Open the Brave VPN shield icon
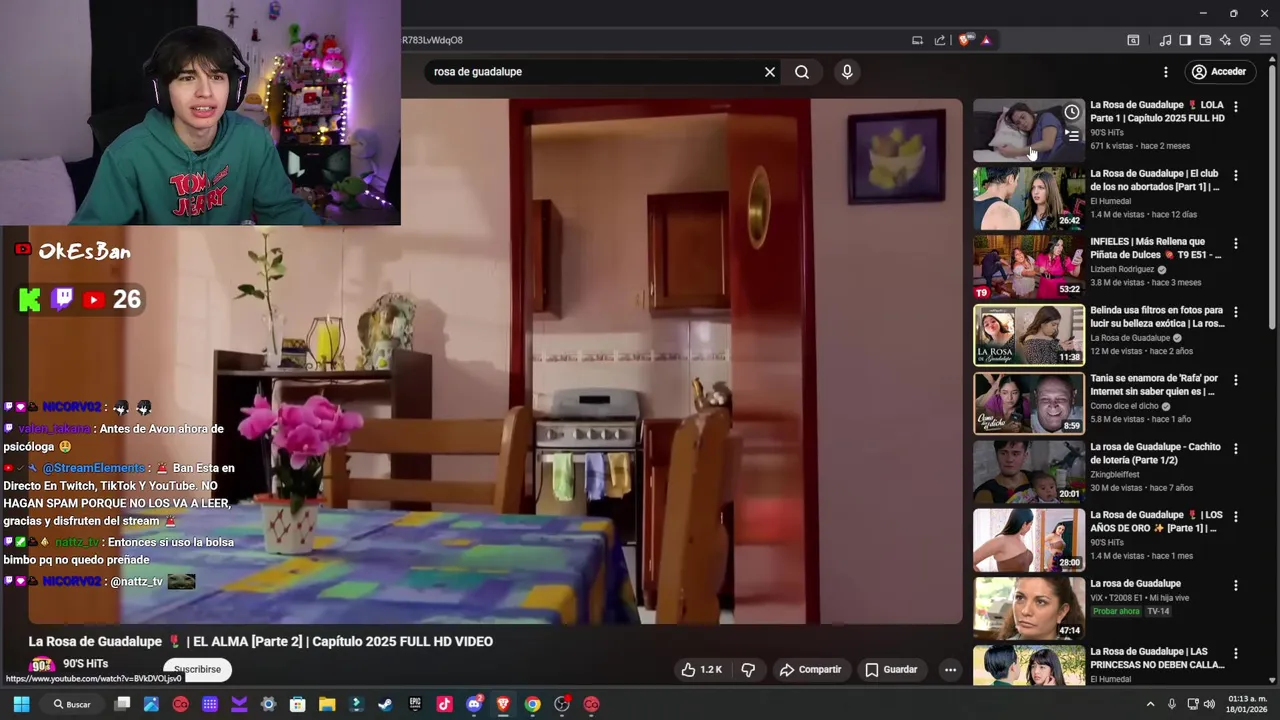The image size is (1280, 720). click(x=1245, y=40)
